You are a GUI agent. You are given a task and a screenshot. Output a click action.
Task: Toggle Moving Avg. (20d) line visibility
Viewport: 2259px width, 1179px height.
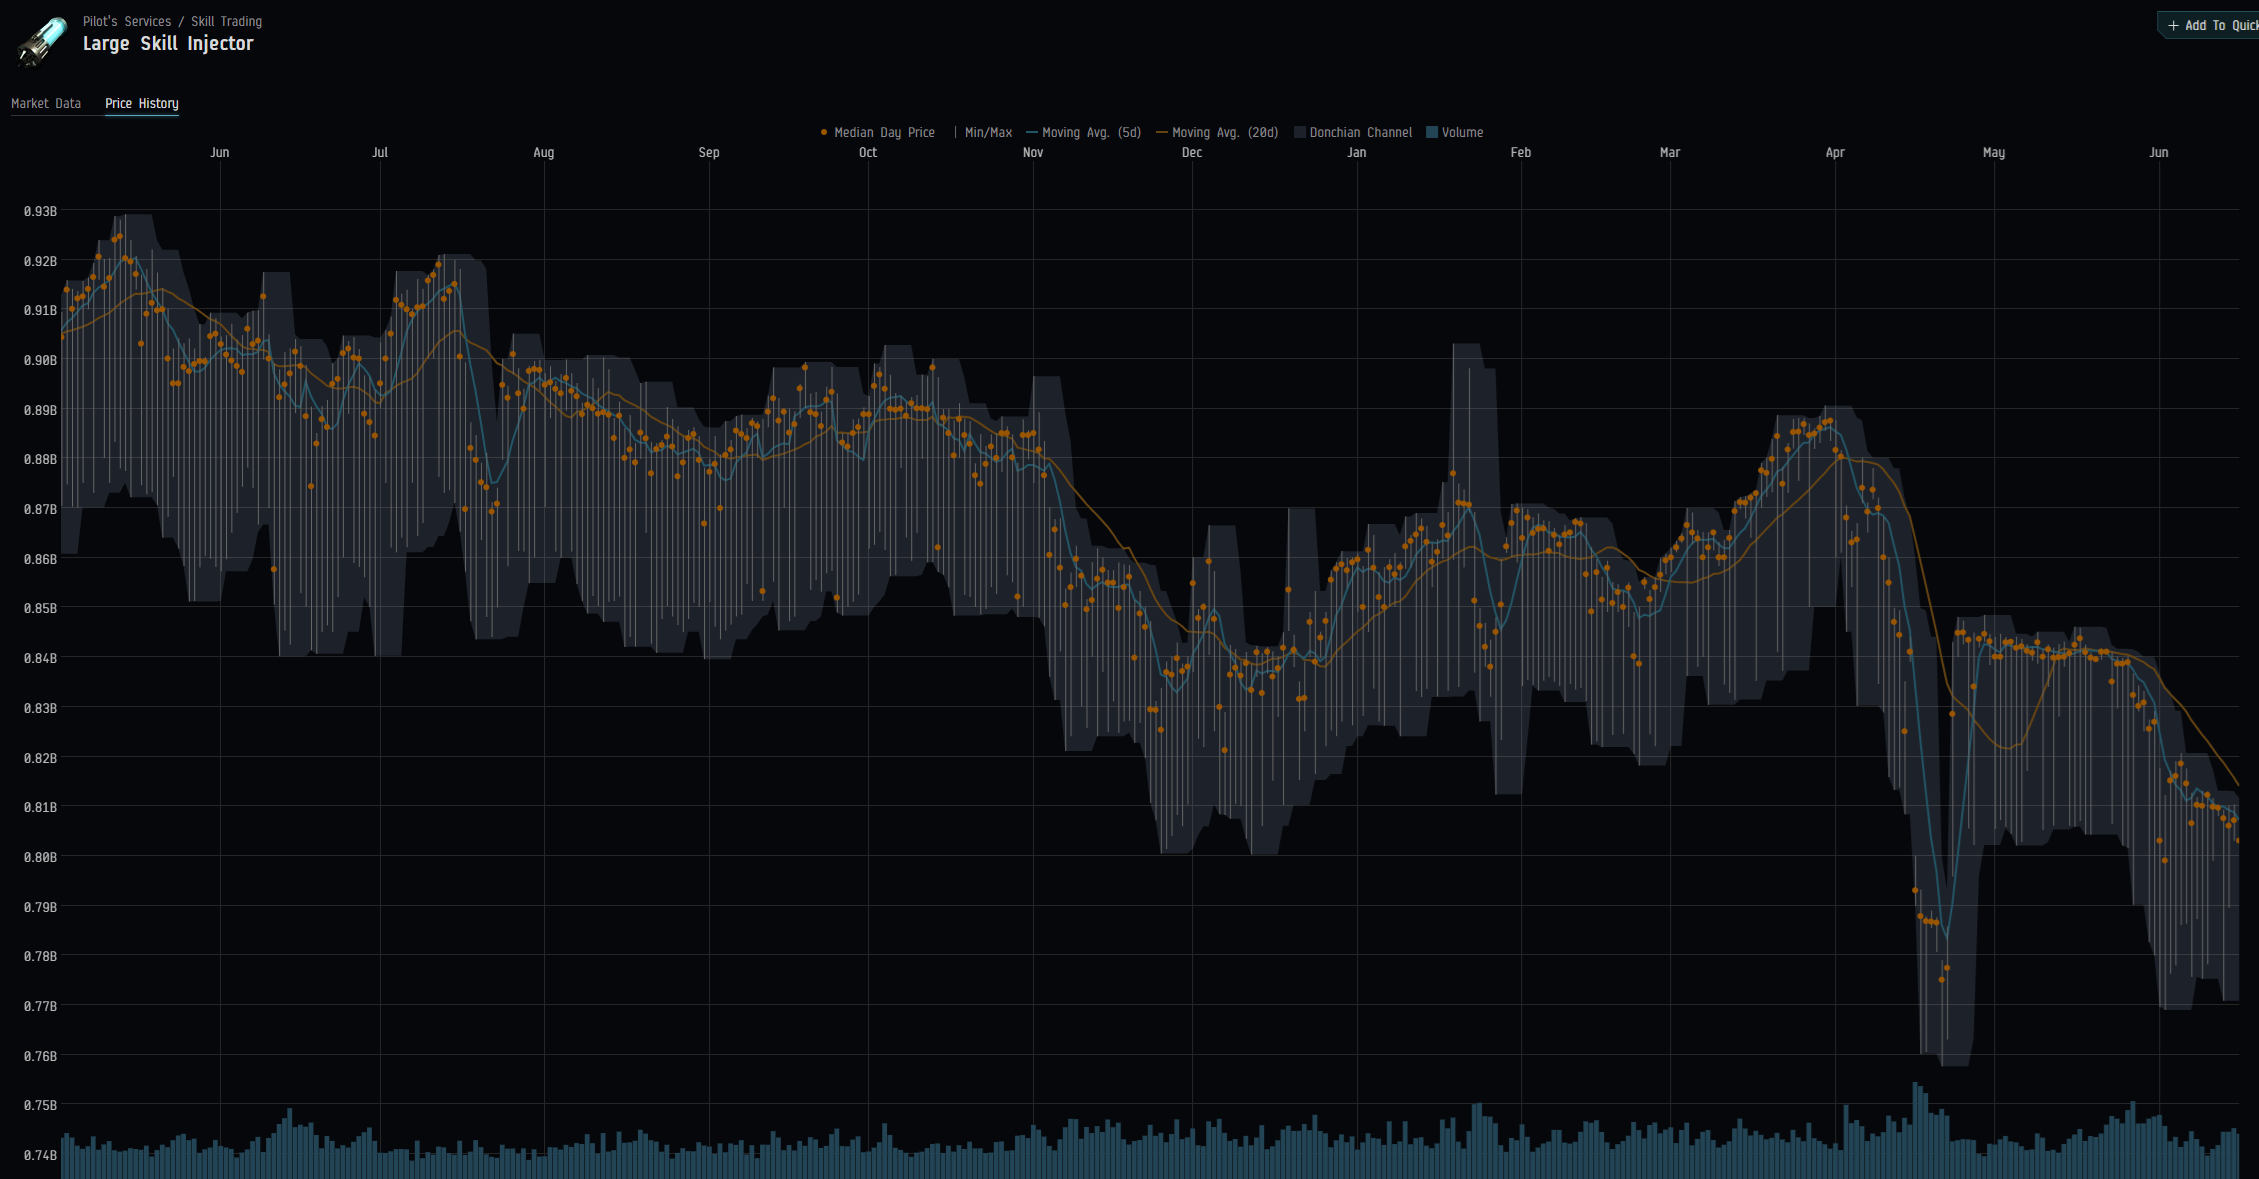[1217, 132]
